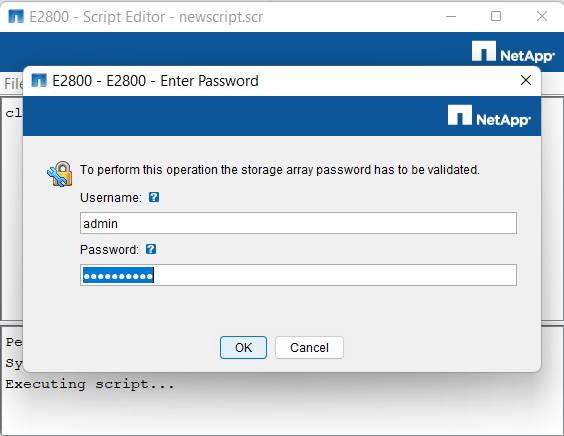
Task: Open the partially hidden File menu
Action: tap(13, 84)
